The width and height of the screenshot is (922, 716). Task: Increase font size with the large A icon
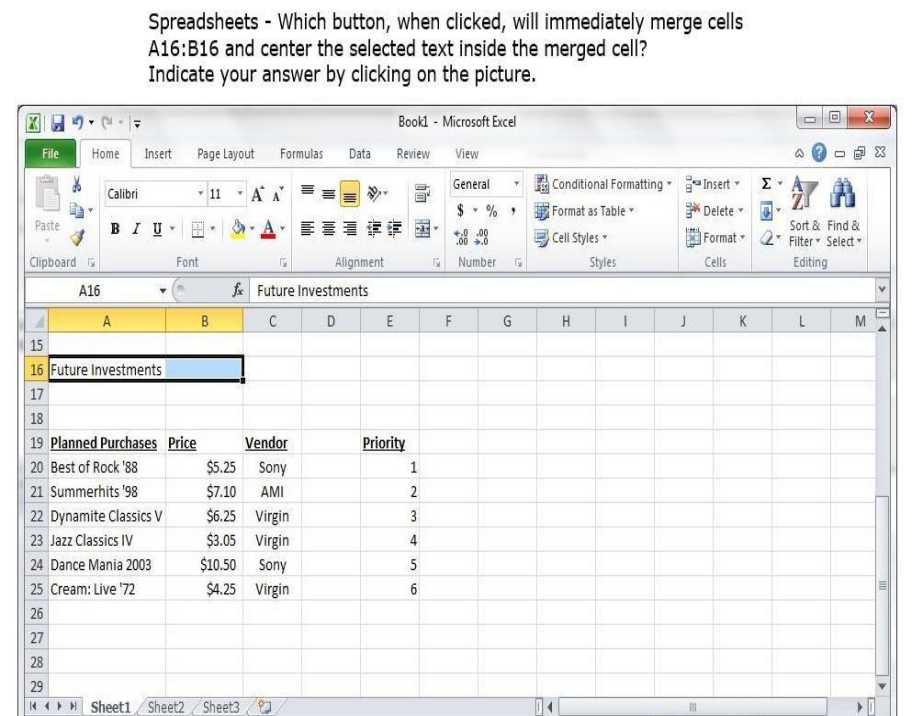point(257,194)
